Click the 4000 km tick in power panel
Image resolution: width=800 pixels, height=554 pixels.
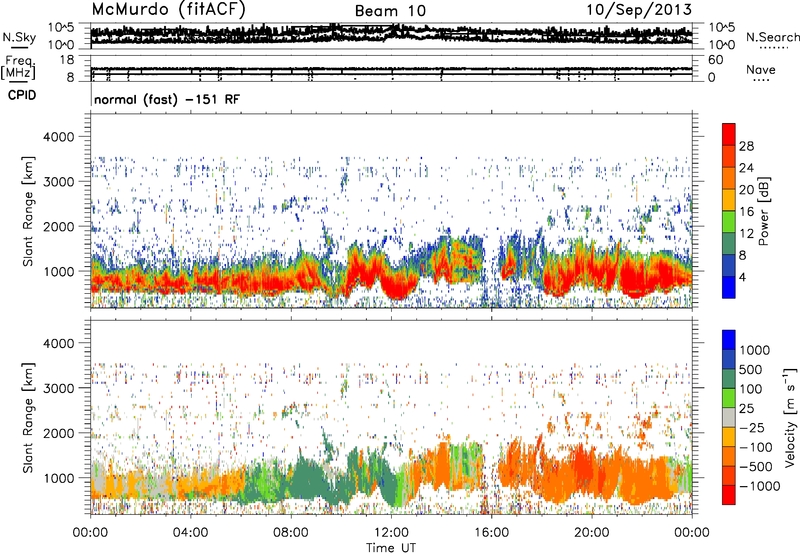click(59, 137)
